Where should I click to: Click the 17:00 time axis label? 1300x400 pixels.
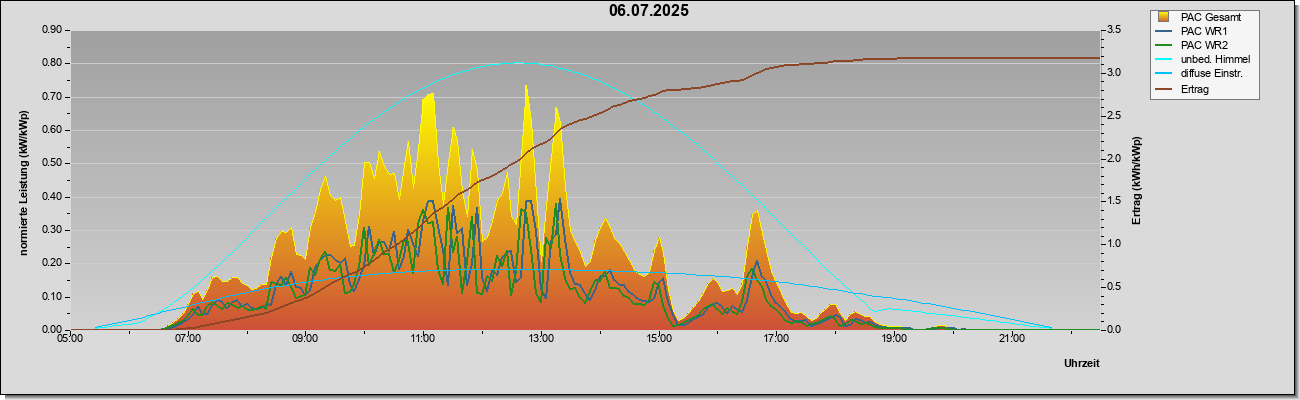pyautogui.click(x=776, y=340)
